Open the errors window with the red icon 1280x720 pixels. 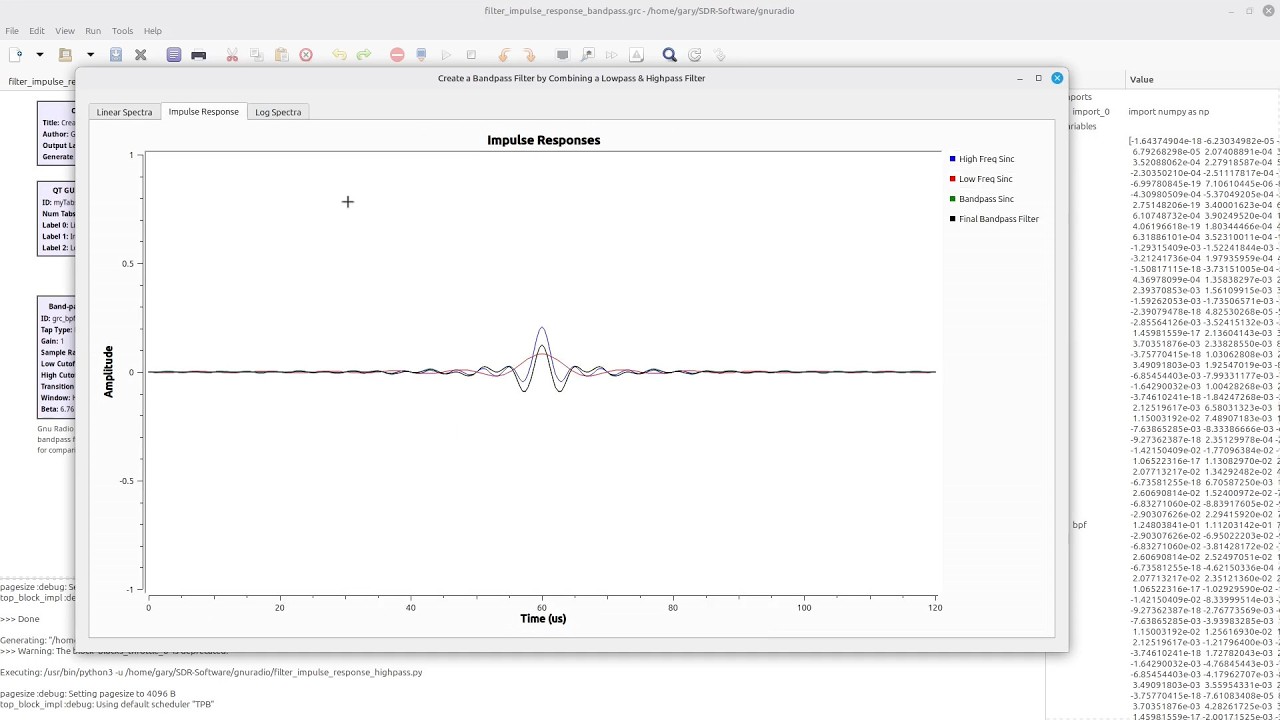(x=397, y=55)
